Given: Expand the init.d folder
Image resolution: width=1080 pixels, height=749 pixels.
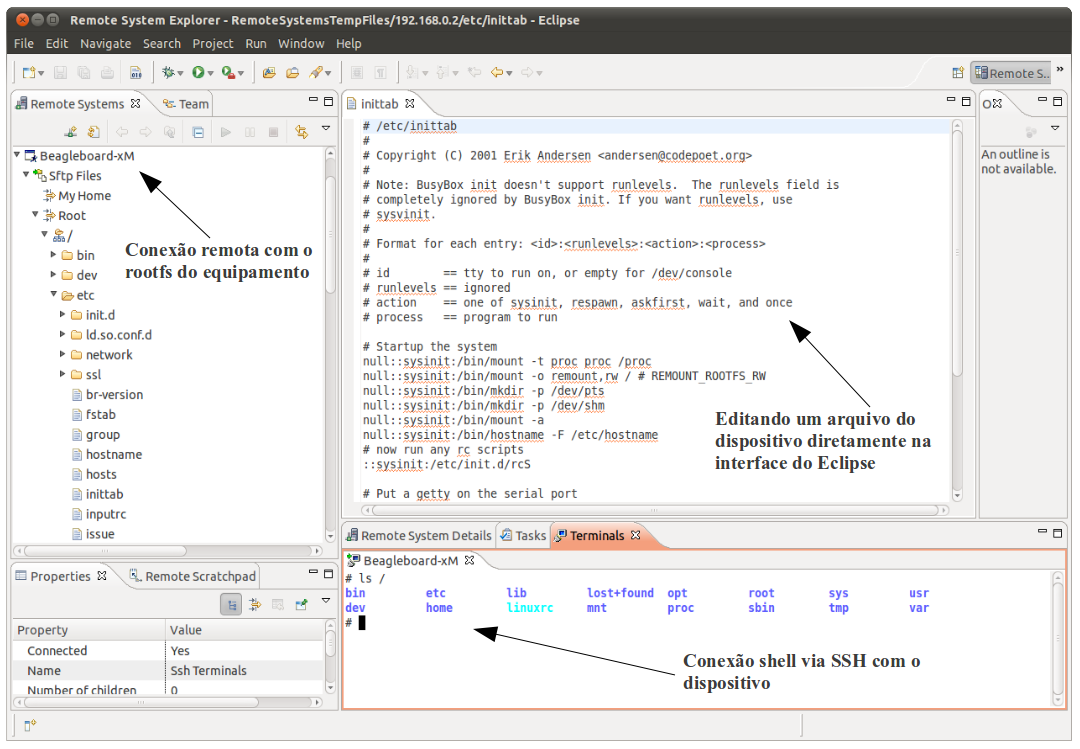Looking at the screenshot, I should tap(63, 314).
